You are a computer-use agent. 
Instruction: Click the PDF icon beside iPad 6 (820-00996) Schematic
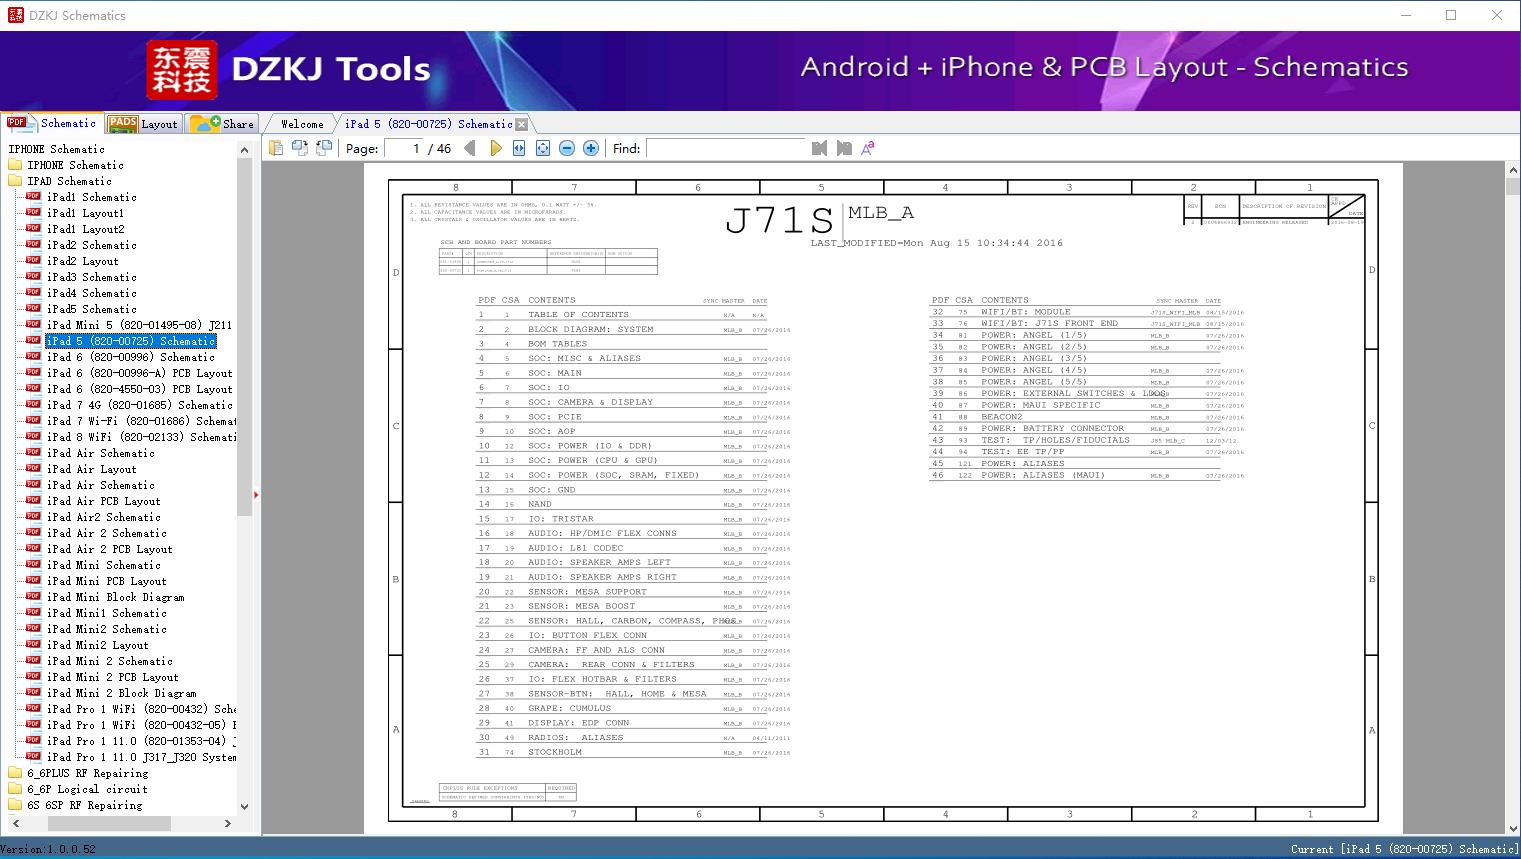pos(34,357)
